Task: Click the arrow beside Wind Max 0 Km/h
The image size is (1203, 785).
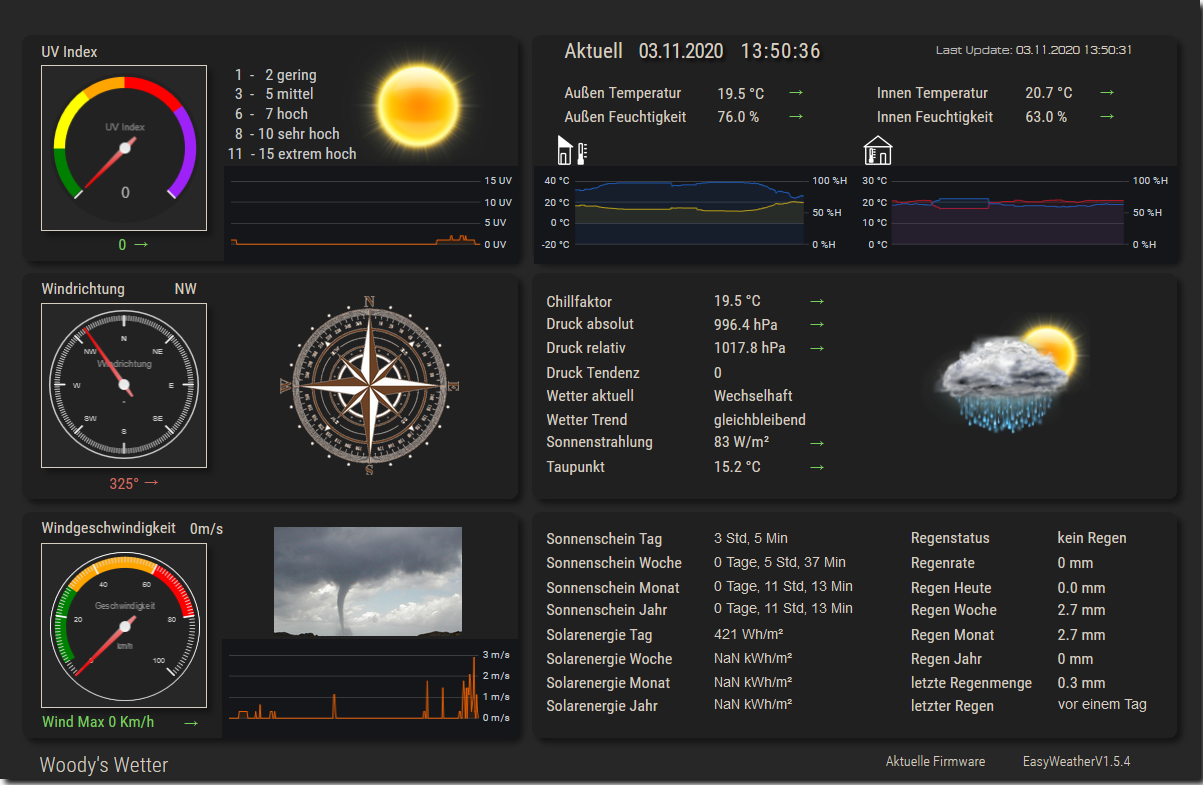Action: pyautogui.click(x=191, y=723)
